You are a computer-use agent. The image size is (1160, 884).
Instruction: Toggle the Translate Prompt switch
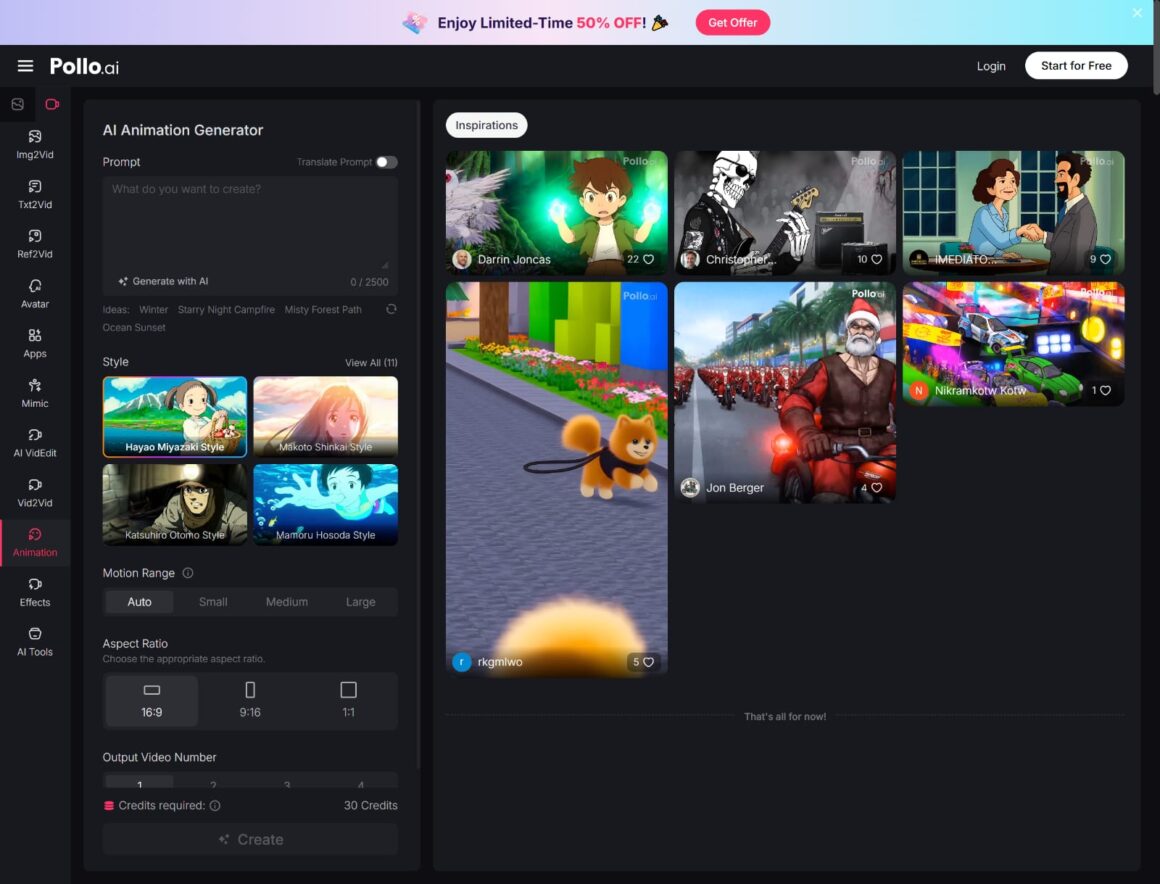pos(386,162)
